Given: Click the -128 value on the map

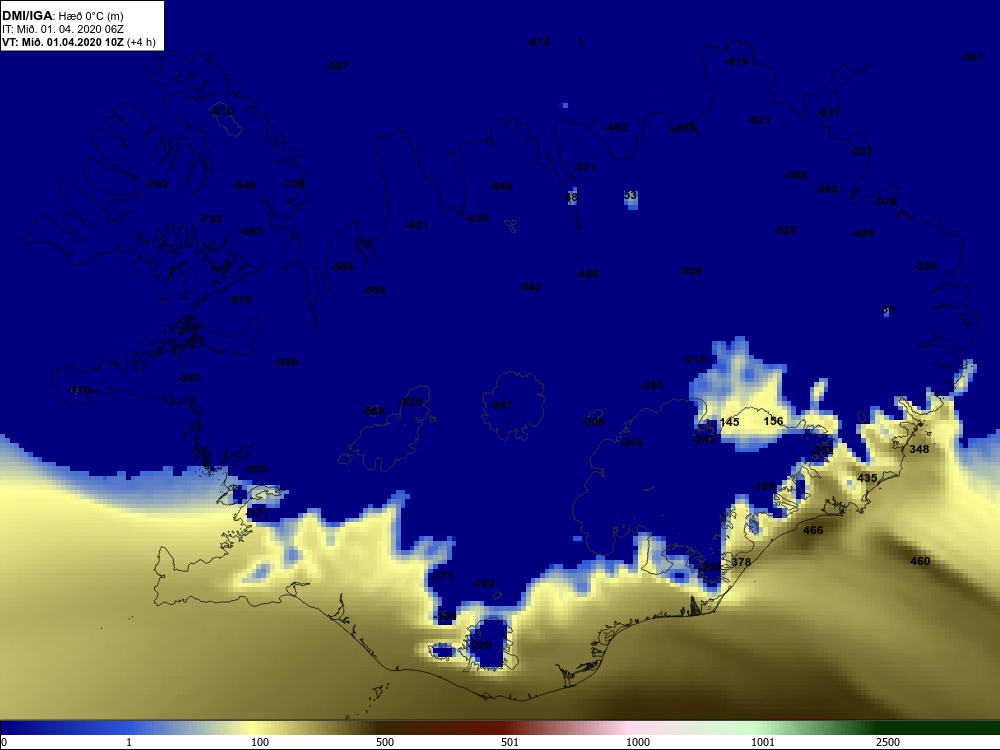Looking at the screenshot, I should click(x=764, y=486).
